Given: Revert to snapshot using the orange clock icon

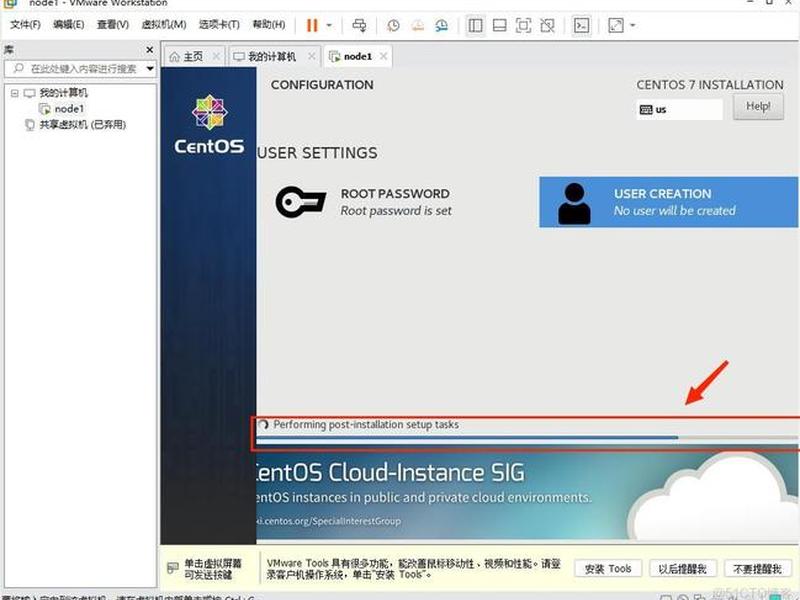Looking at the screenshot, I should [x=418, y=25].
